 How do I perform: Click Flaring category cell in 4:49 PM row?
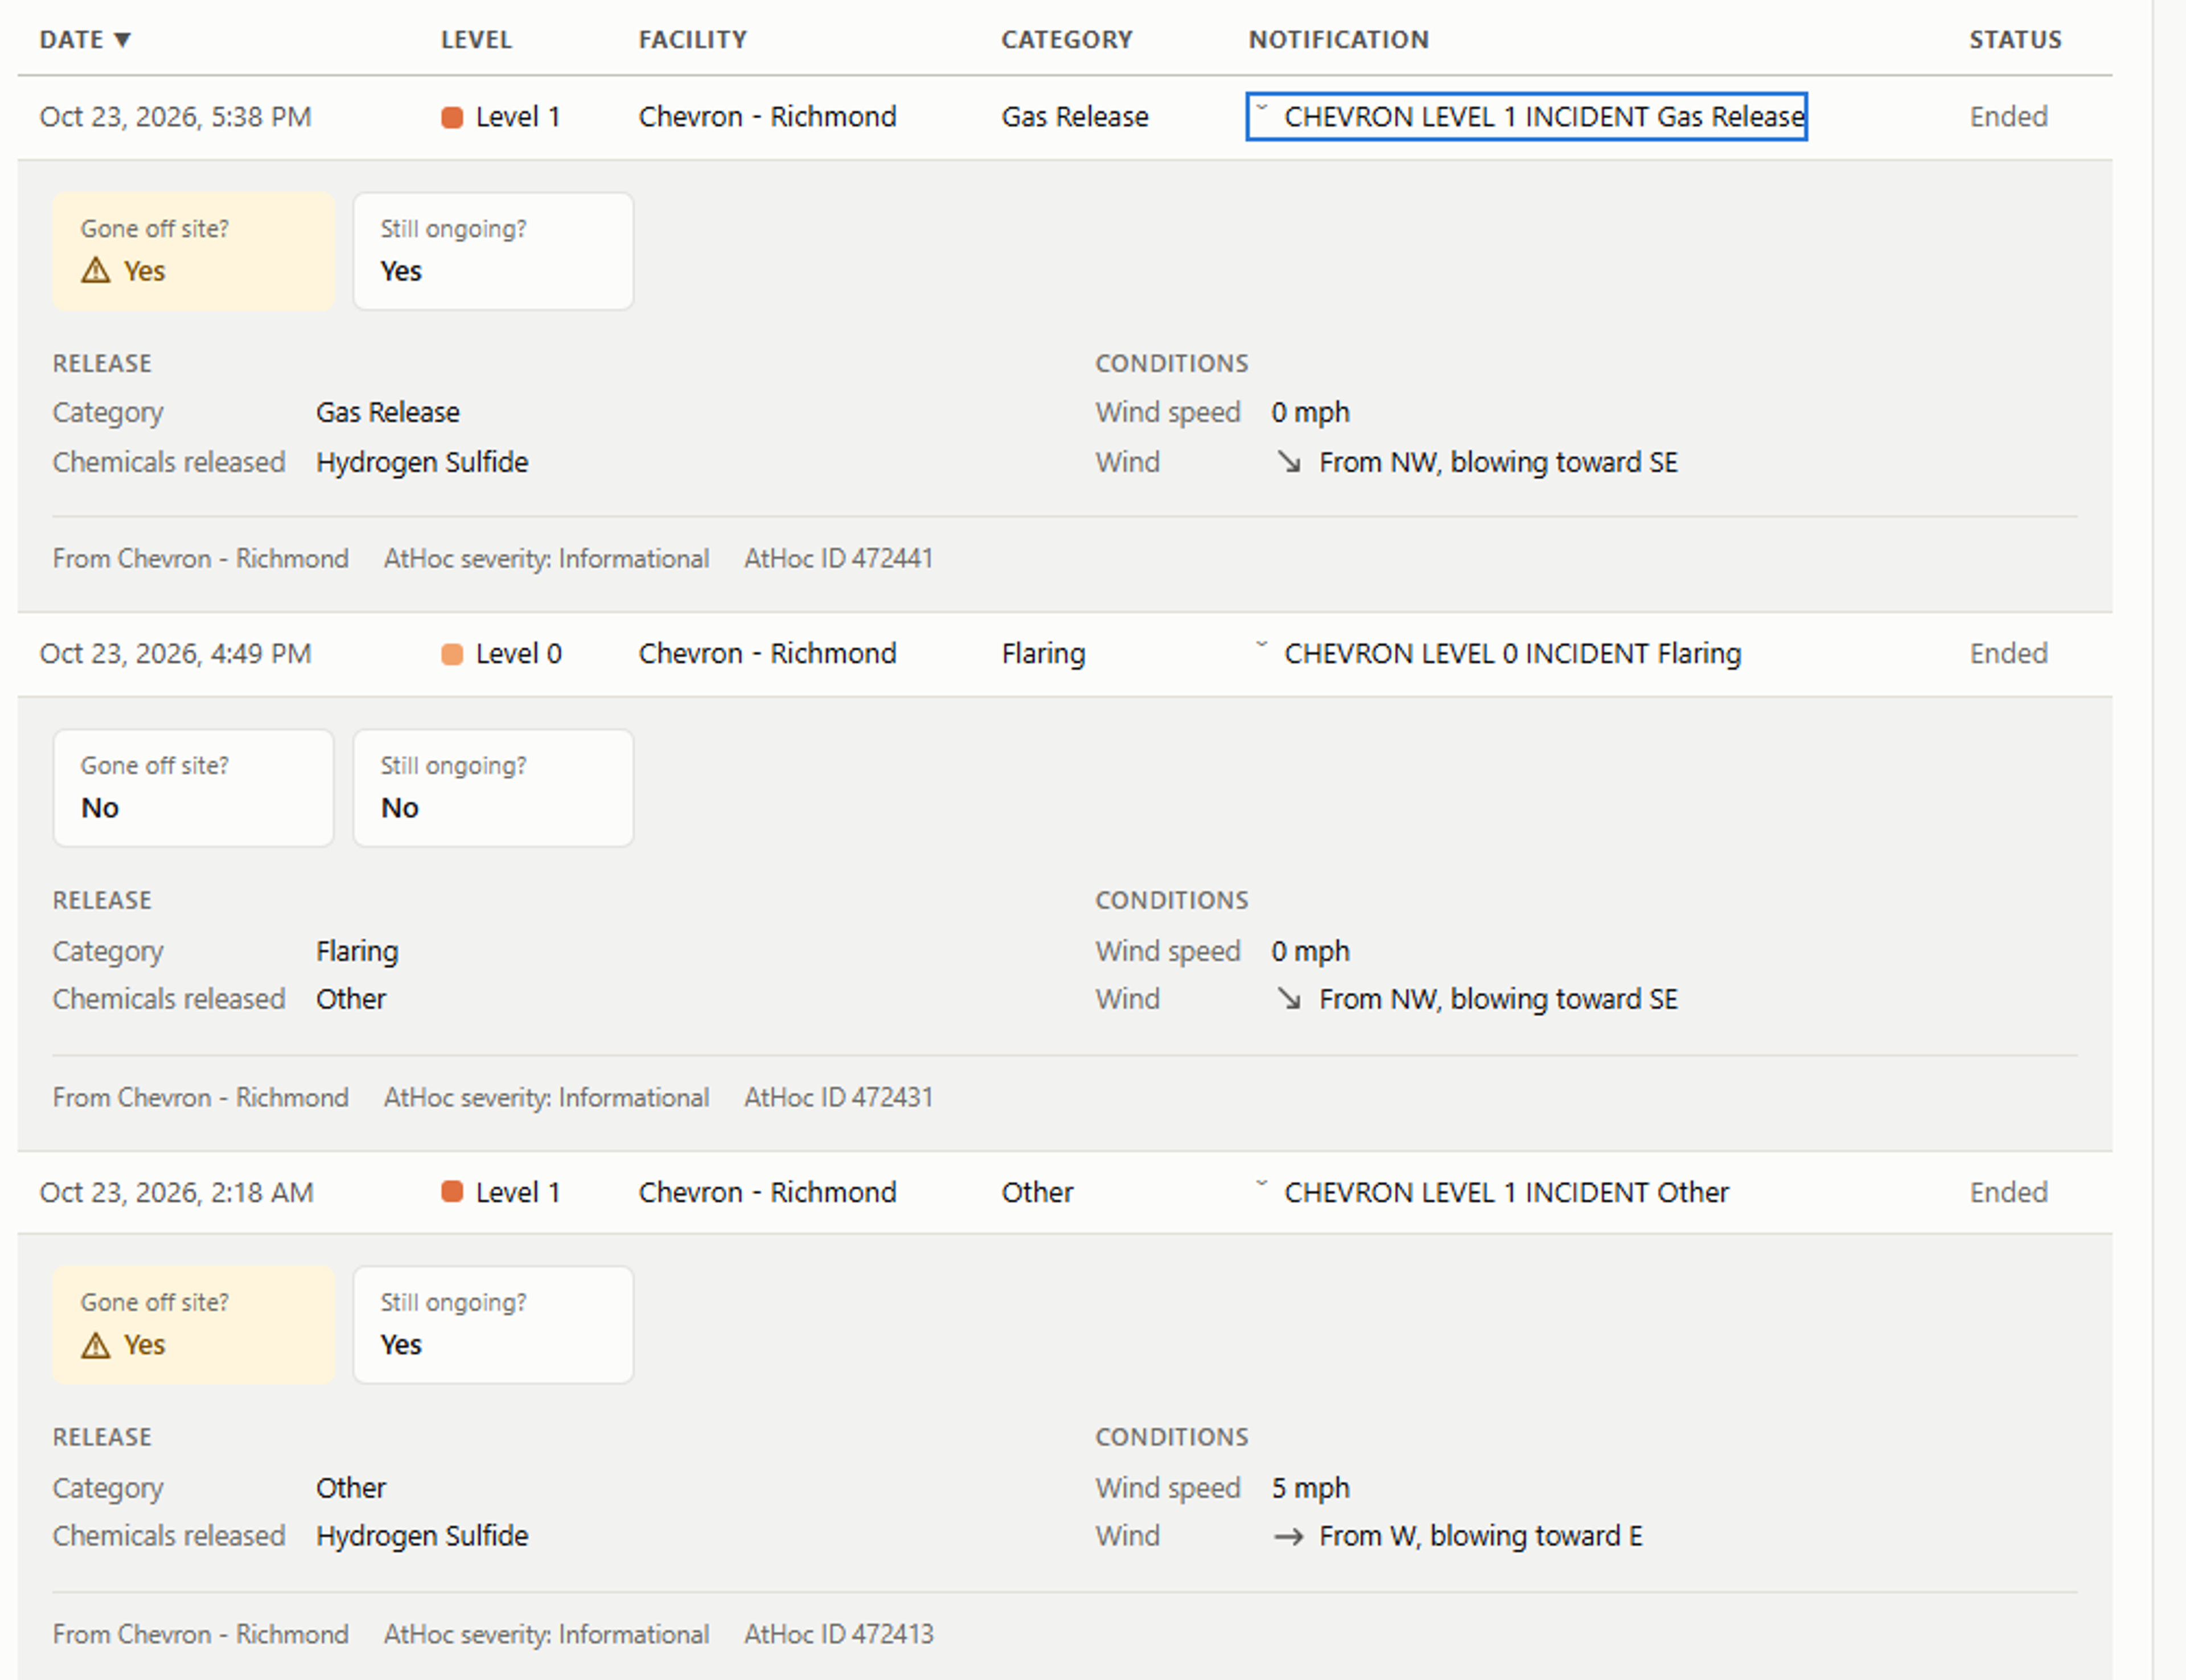[1043, 654]
